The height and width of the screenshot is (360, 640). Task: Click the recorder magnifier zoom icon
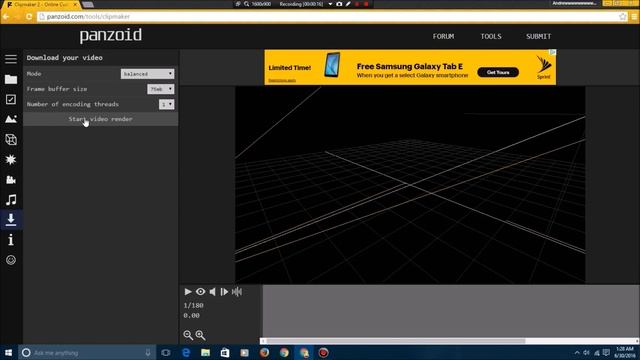[247, 4]
